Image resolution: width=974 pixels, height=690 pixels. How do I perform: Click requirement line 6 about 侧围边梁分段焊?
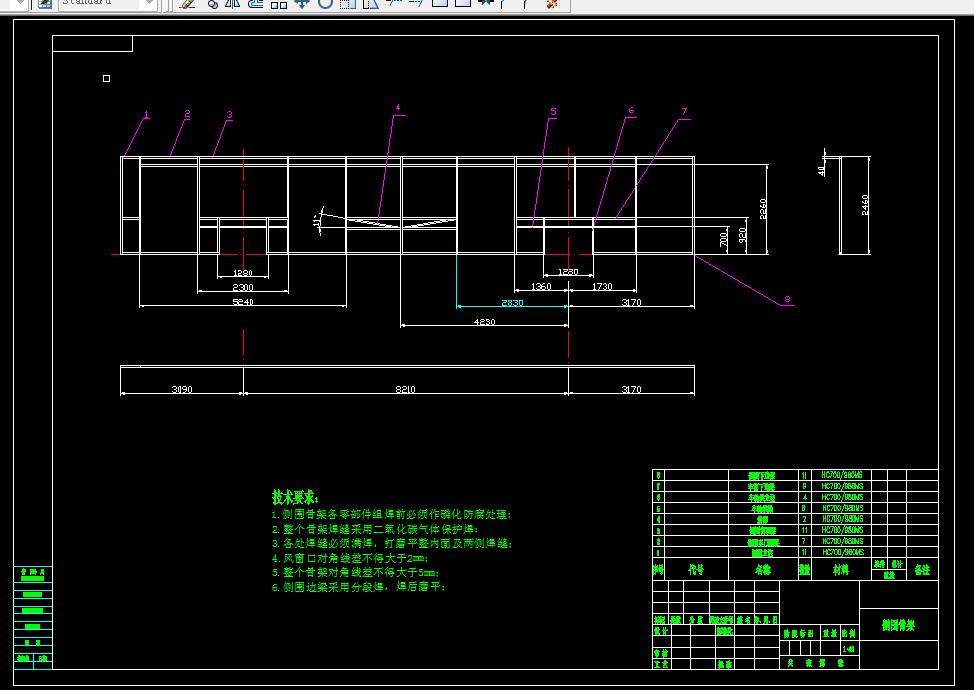click(x=358, y=587)
